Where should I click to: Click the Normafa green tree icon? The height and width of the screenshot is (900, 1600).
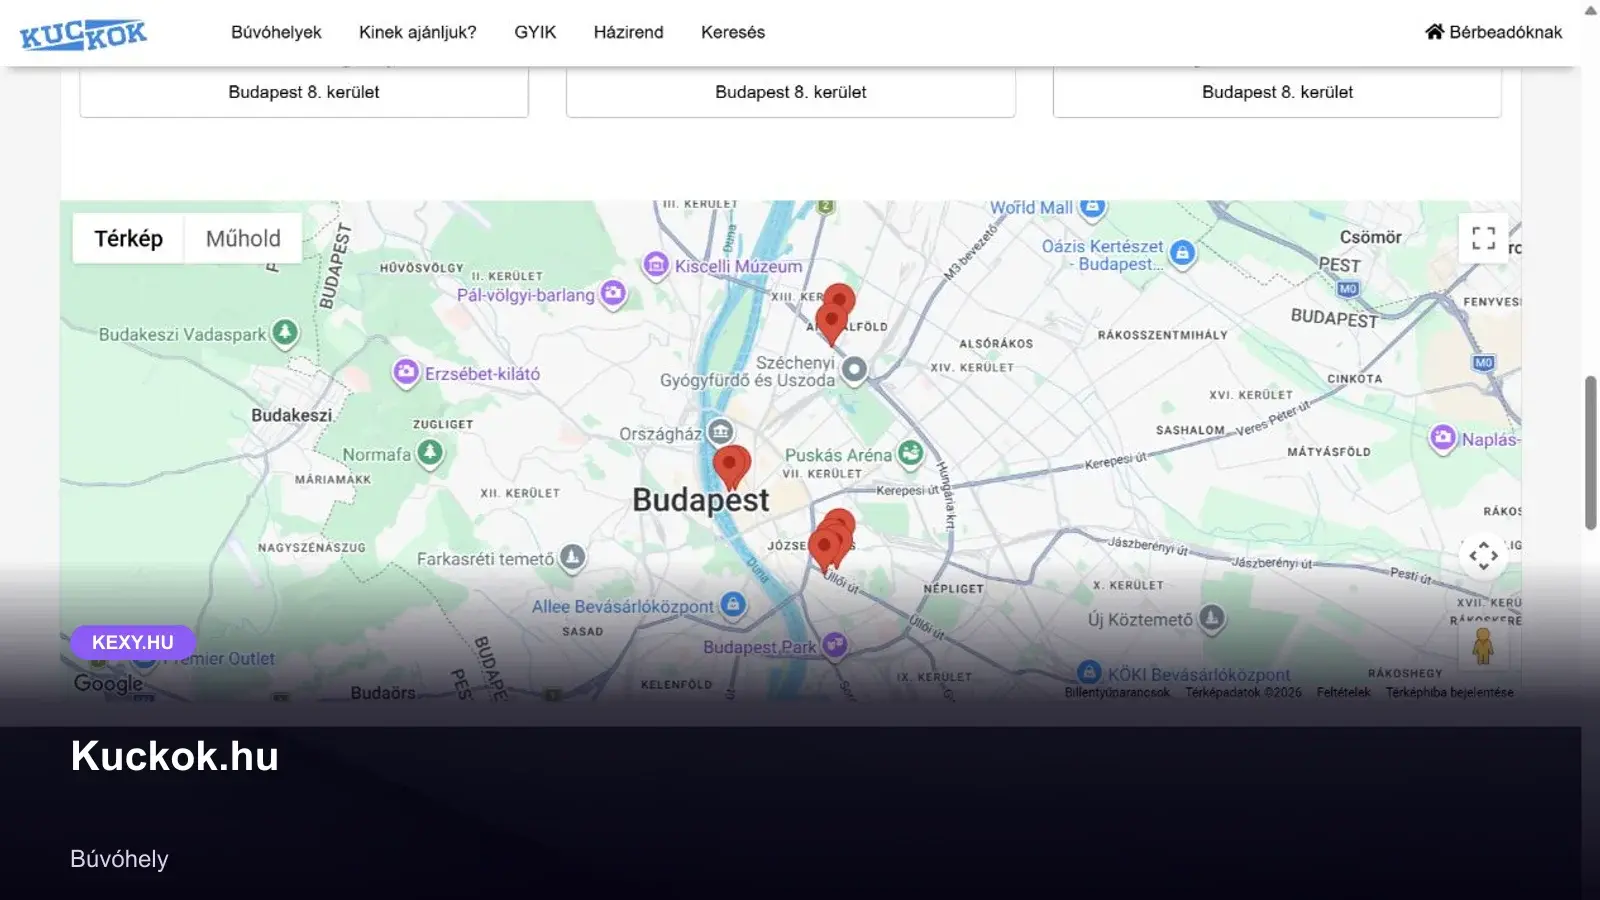click(x=430, y=452)
